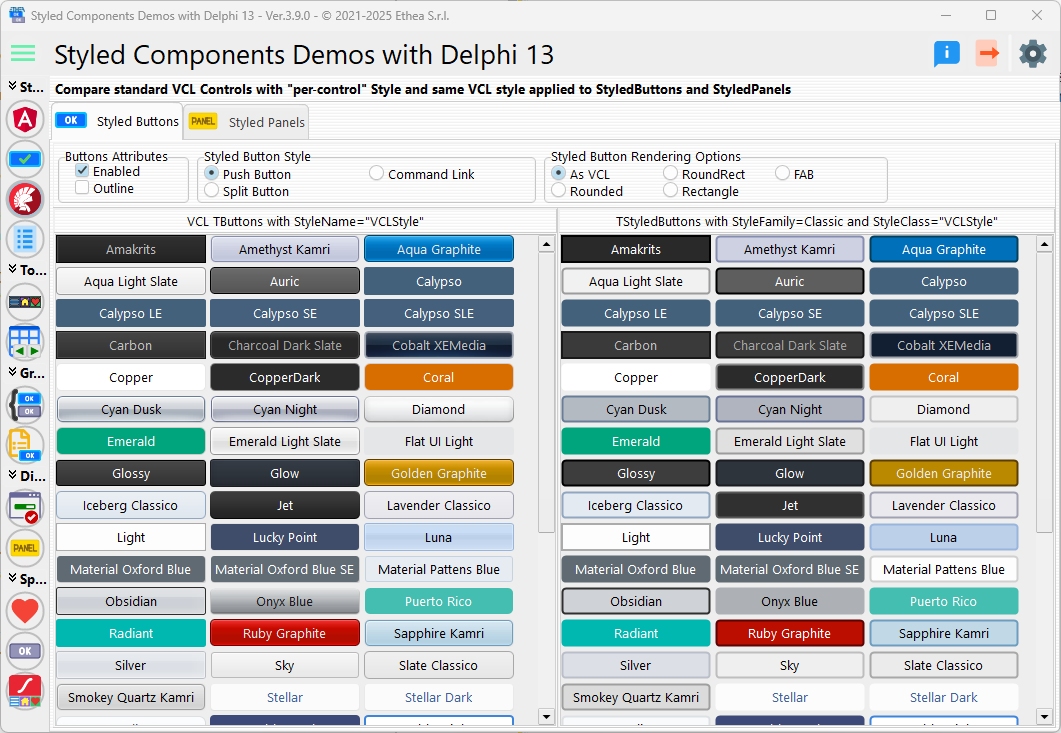This screenshot has width=1061, height=733.
Task: Select the Split Button radio option
Action: tap(211, 192)
